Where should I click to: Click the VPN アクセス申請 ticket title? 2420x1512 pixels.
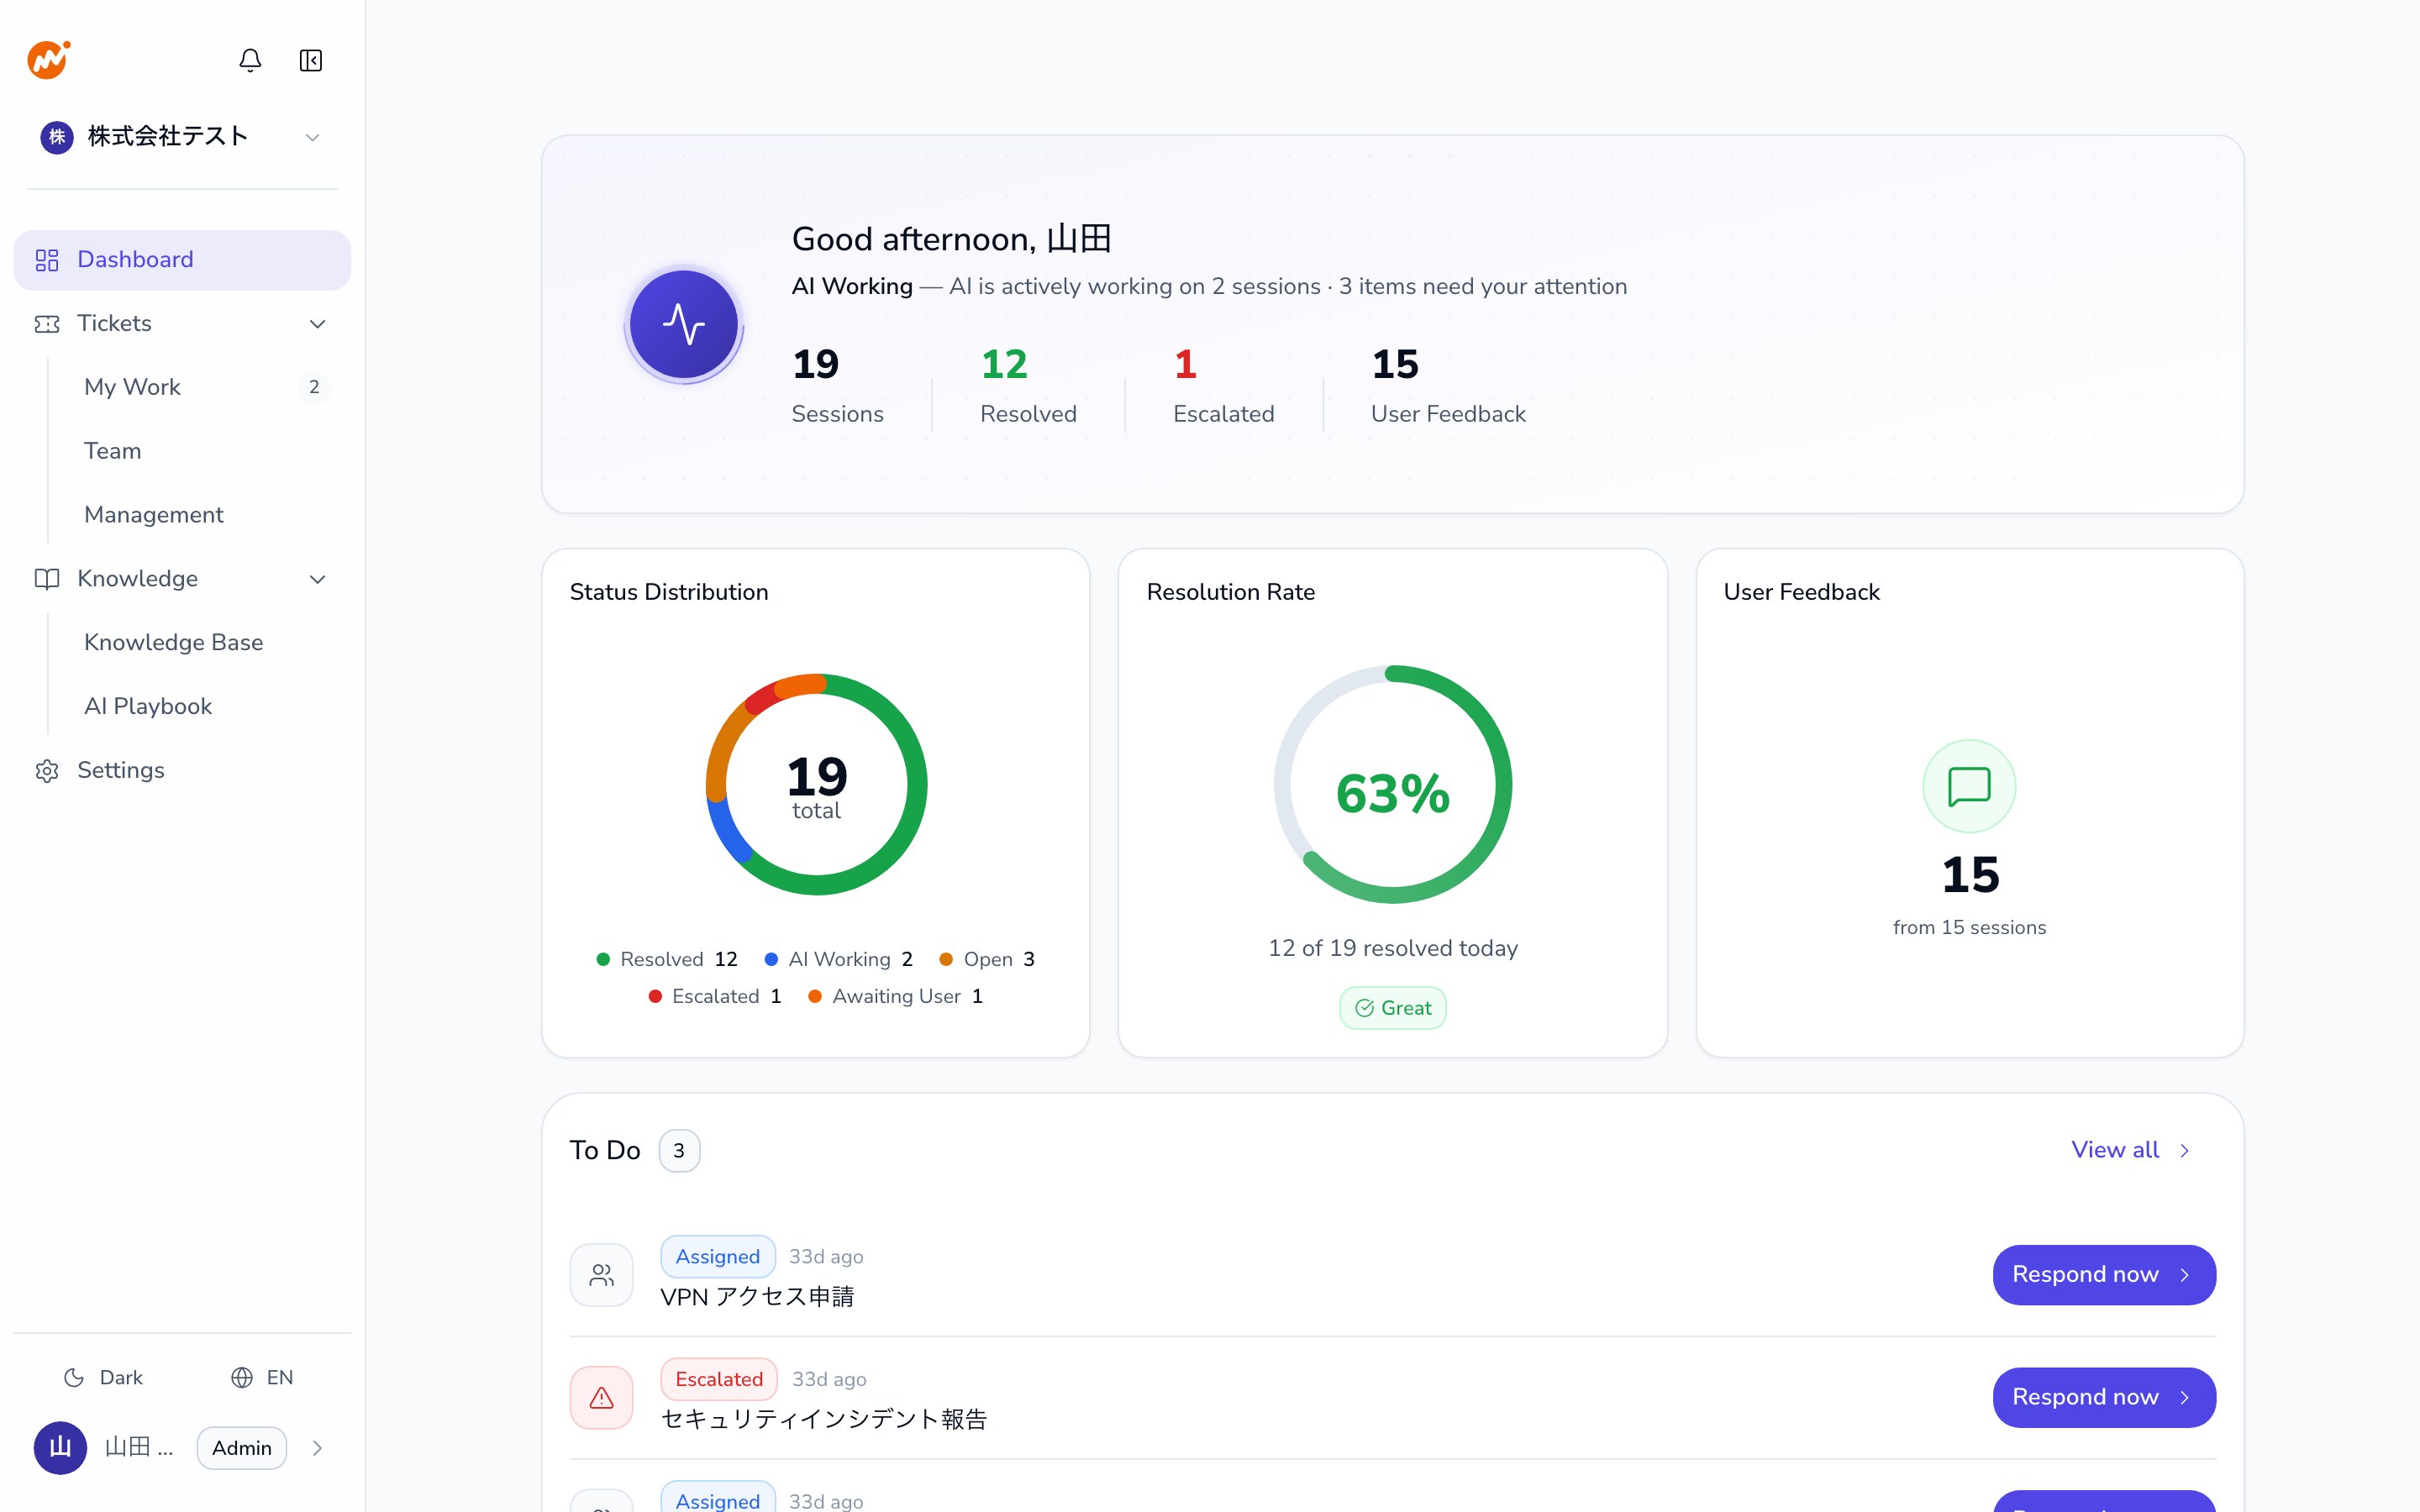click(757, 1297)
